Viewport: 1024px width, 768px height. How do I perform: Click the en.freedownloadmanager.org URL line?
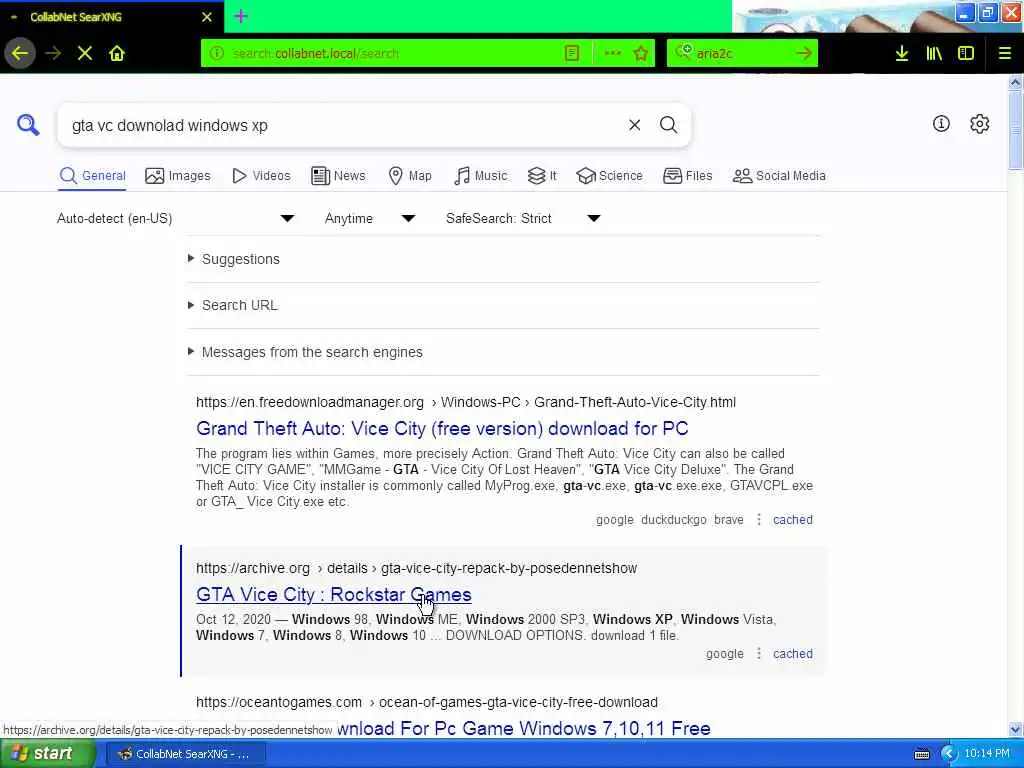click(x=466, y=402)
